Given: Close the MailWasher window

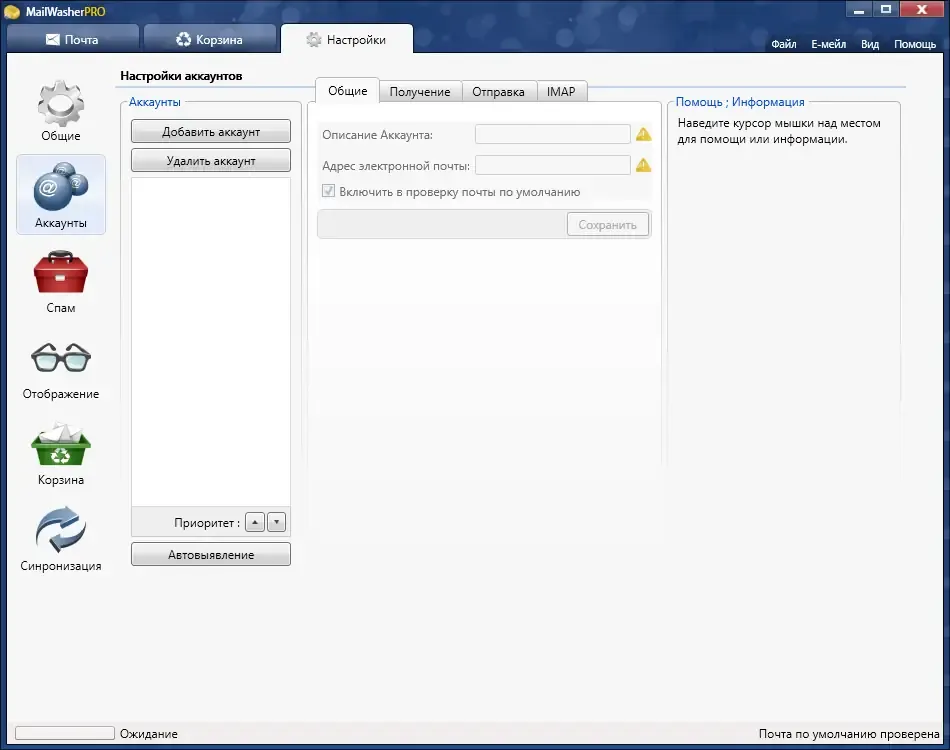Looking at the screenshot, I should (x=922, y=9).
